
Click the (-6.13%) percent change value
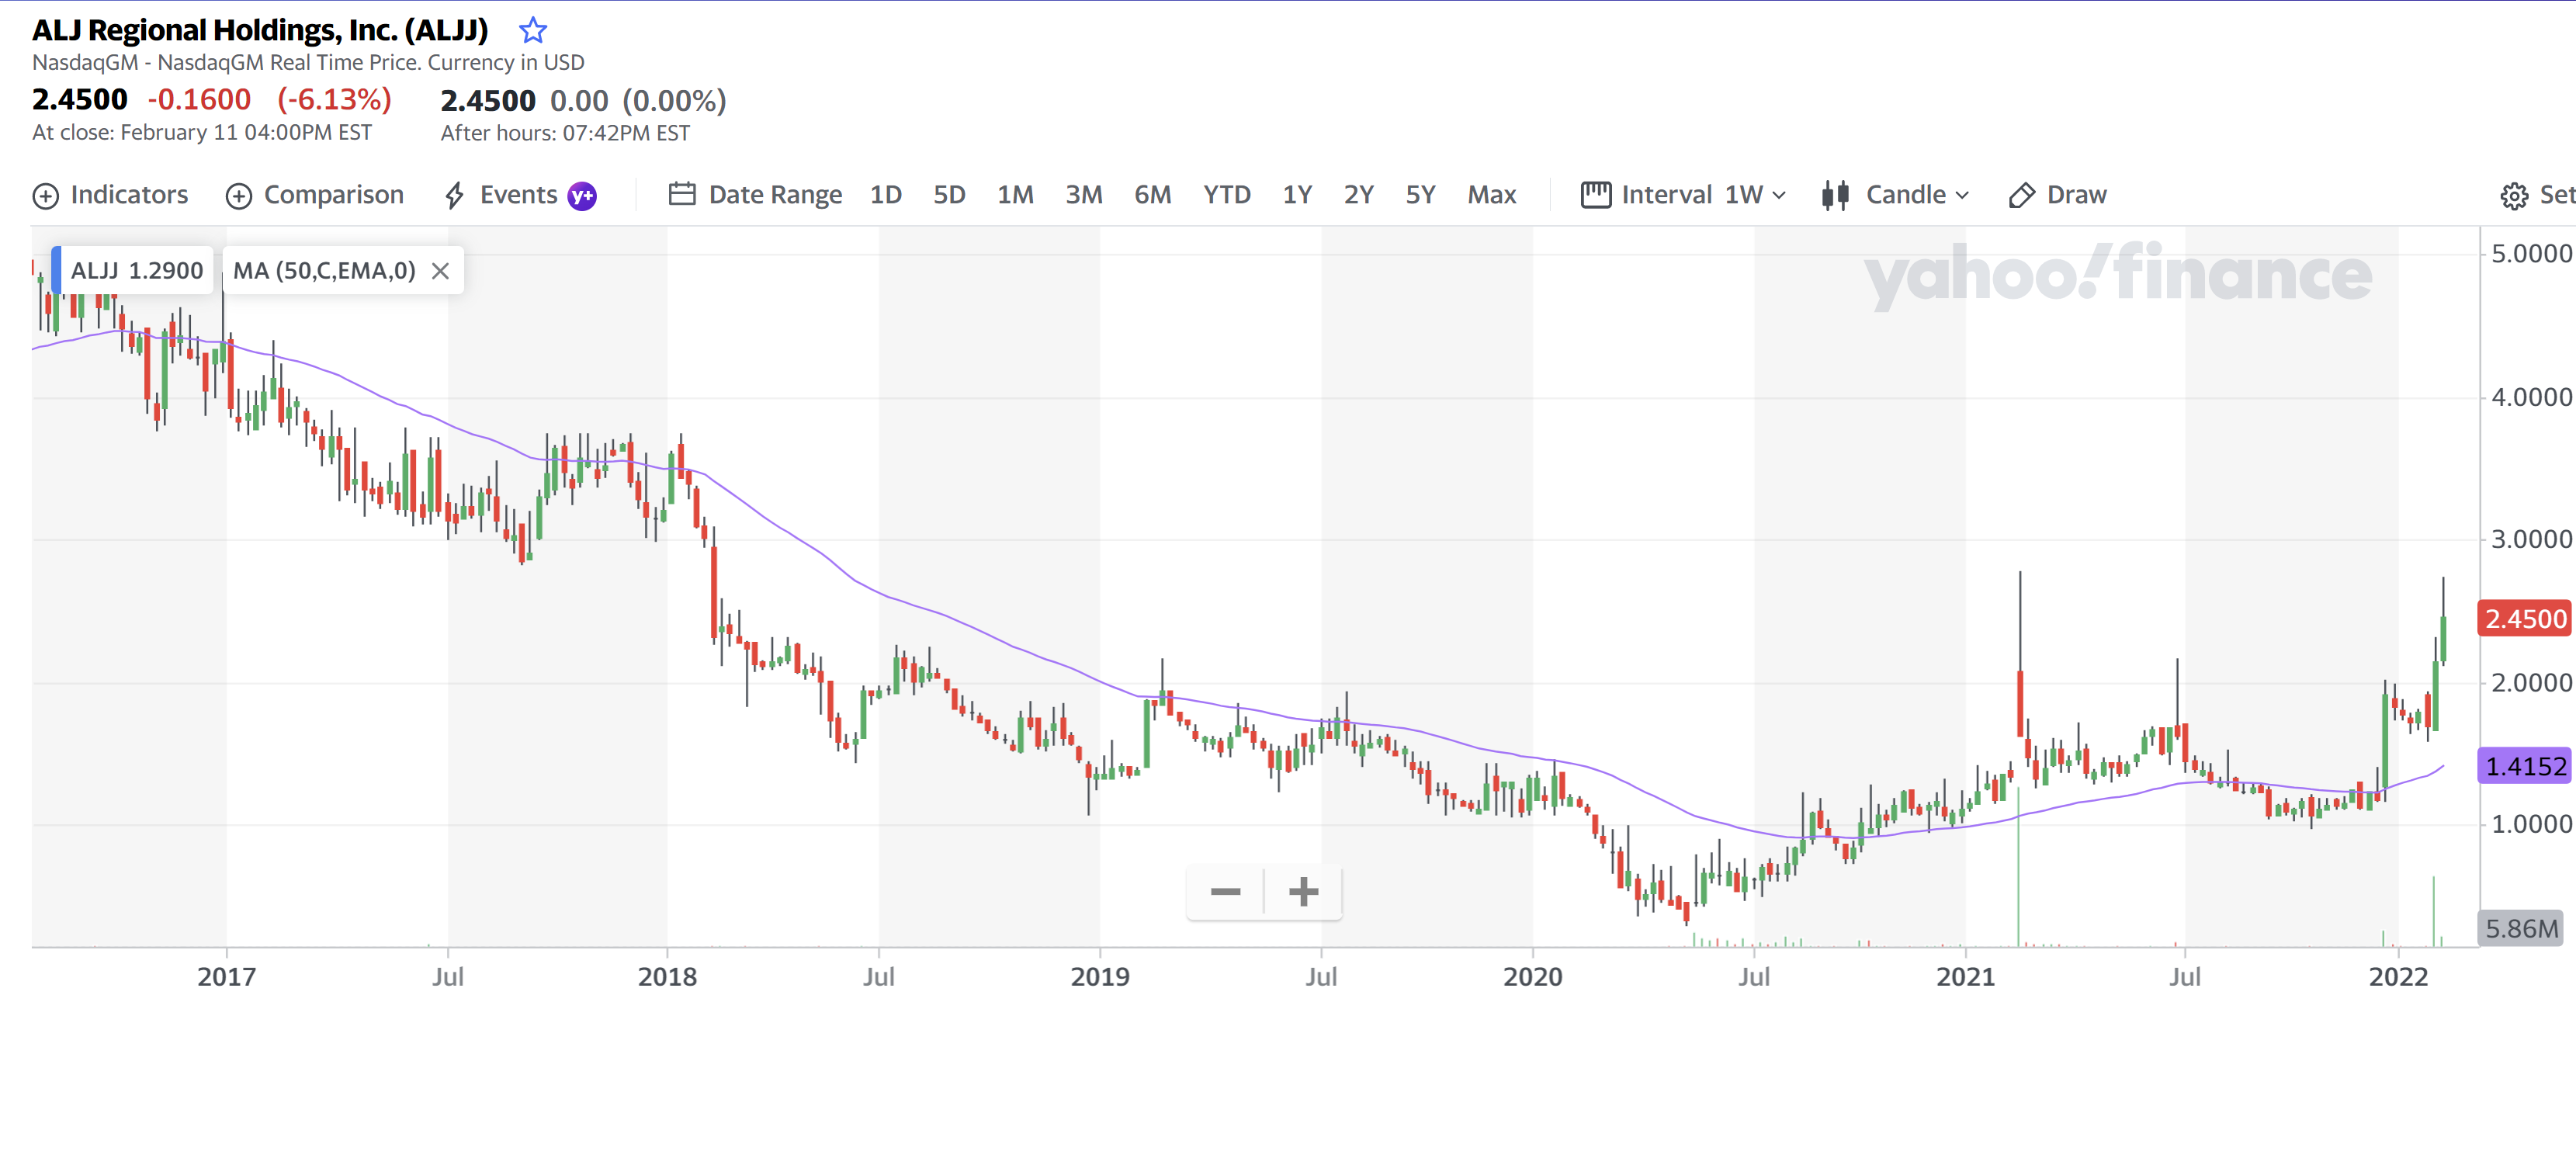click(335, 100)
